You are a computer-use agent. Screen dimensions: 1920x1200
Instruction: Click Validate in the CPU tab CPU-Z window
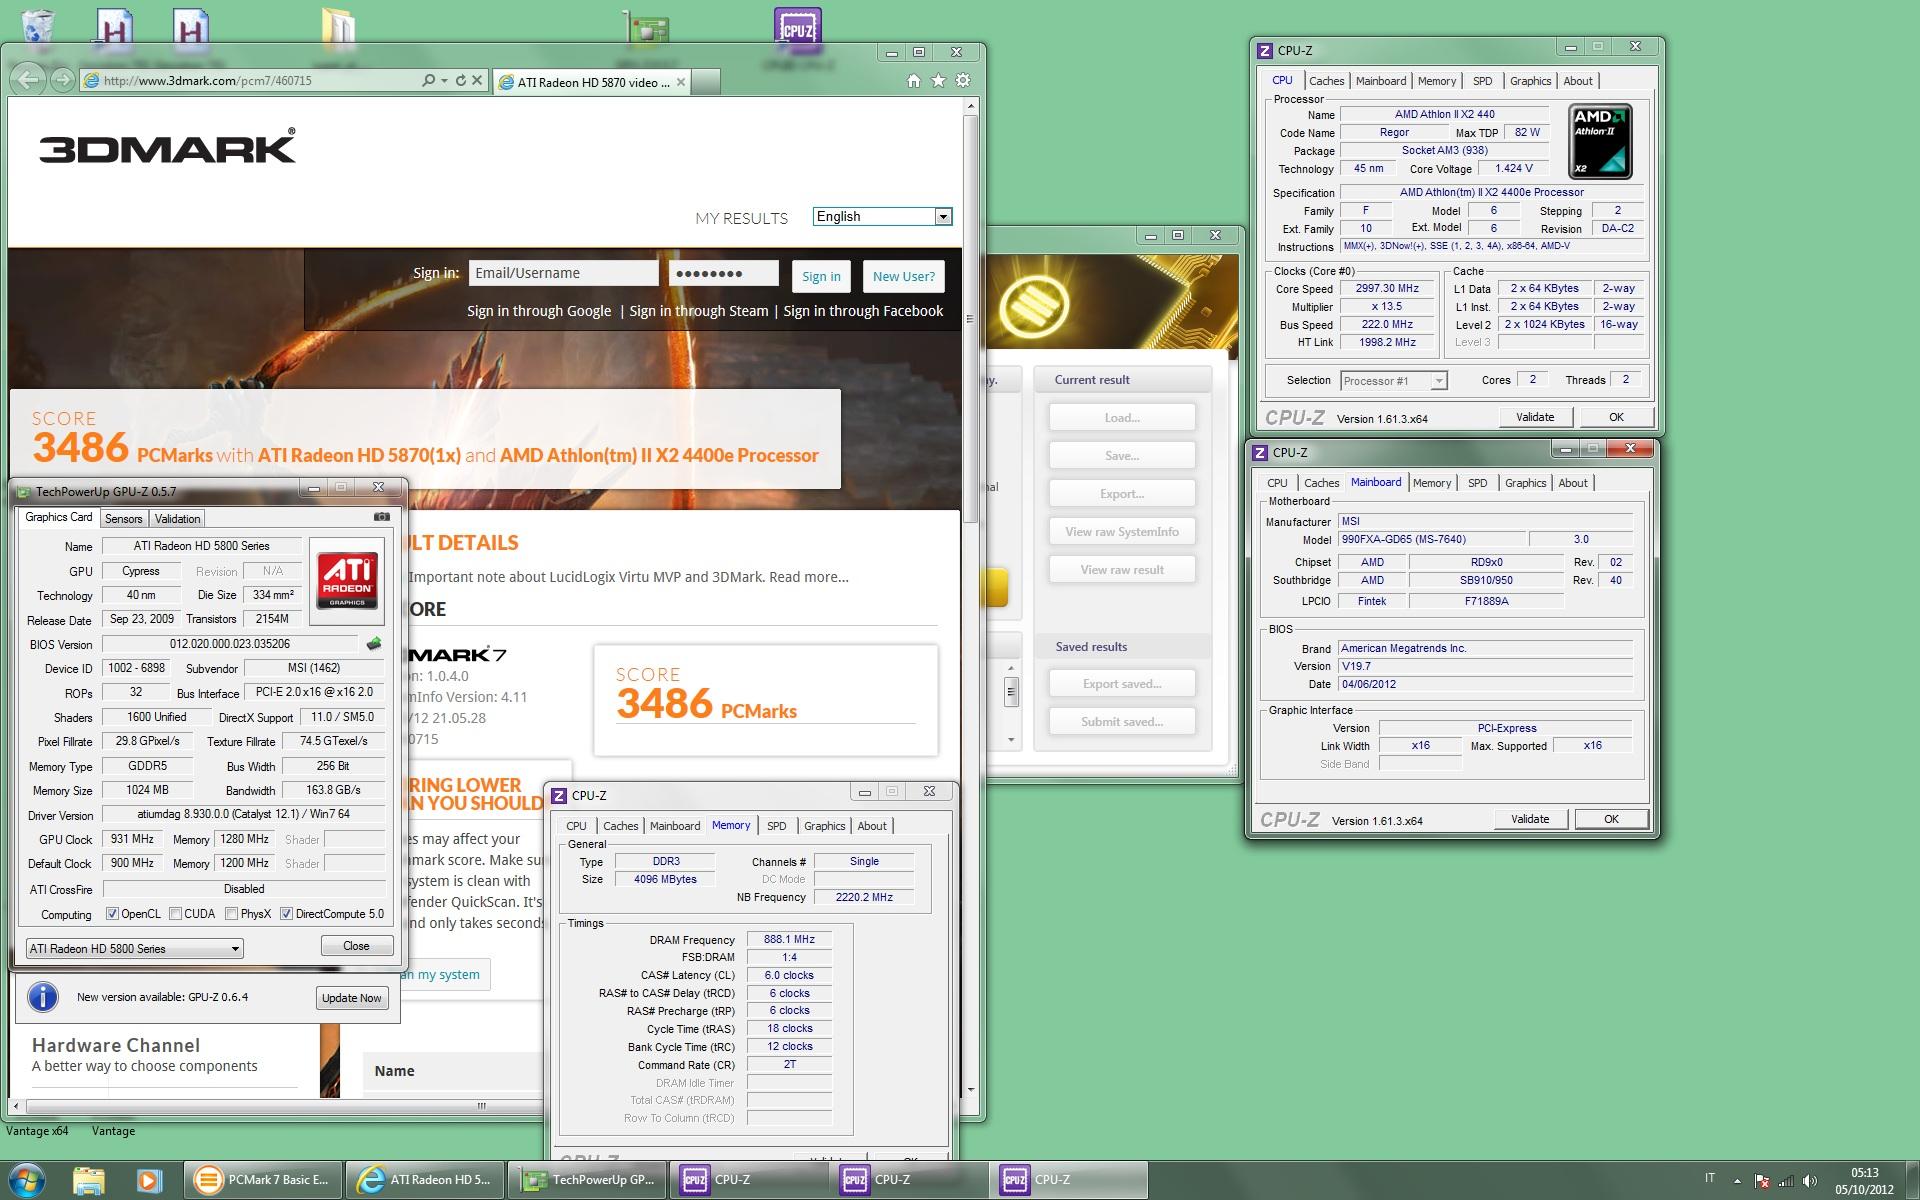1535,417
